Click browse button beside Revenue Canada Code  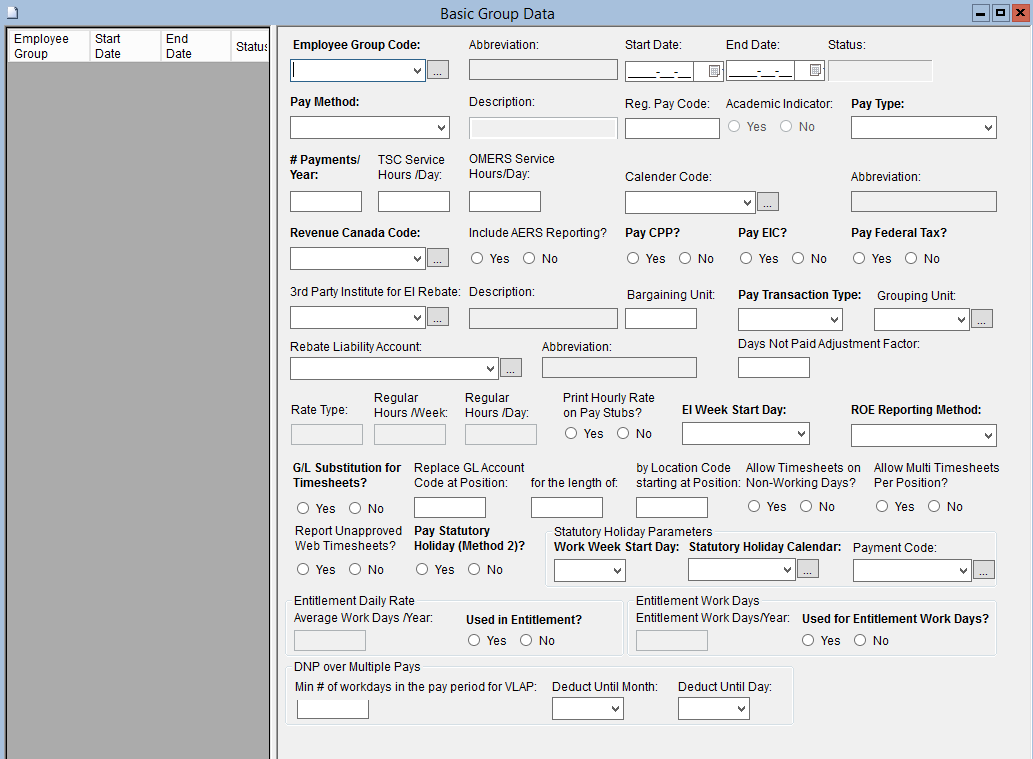tap(438, 258)
